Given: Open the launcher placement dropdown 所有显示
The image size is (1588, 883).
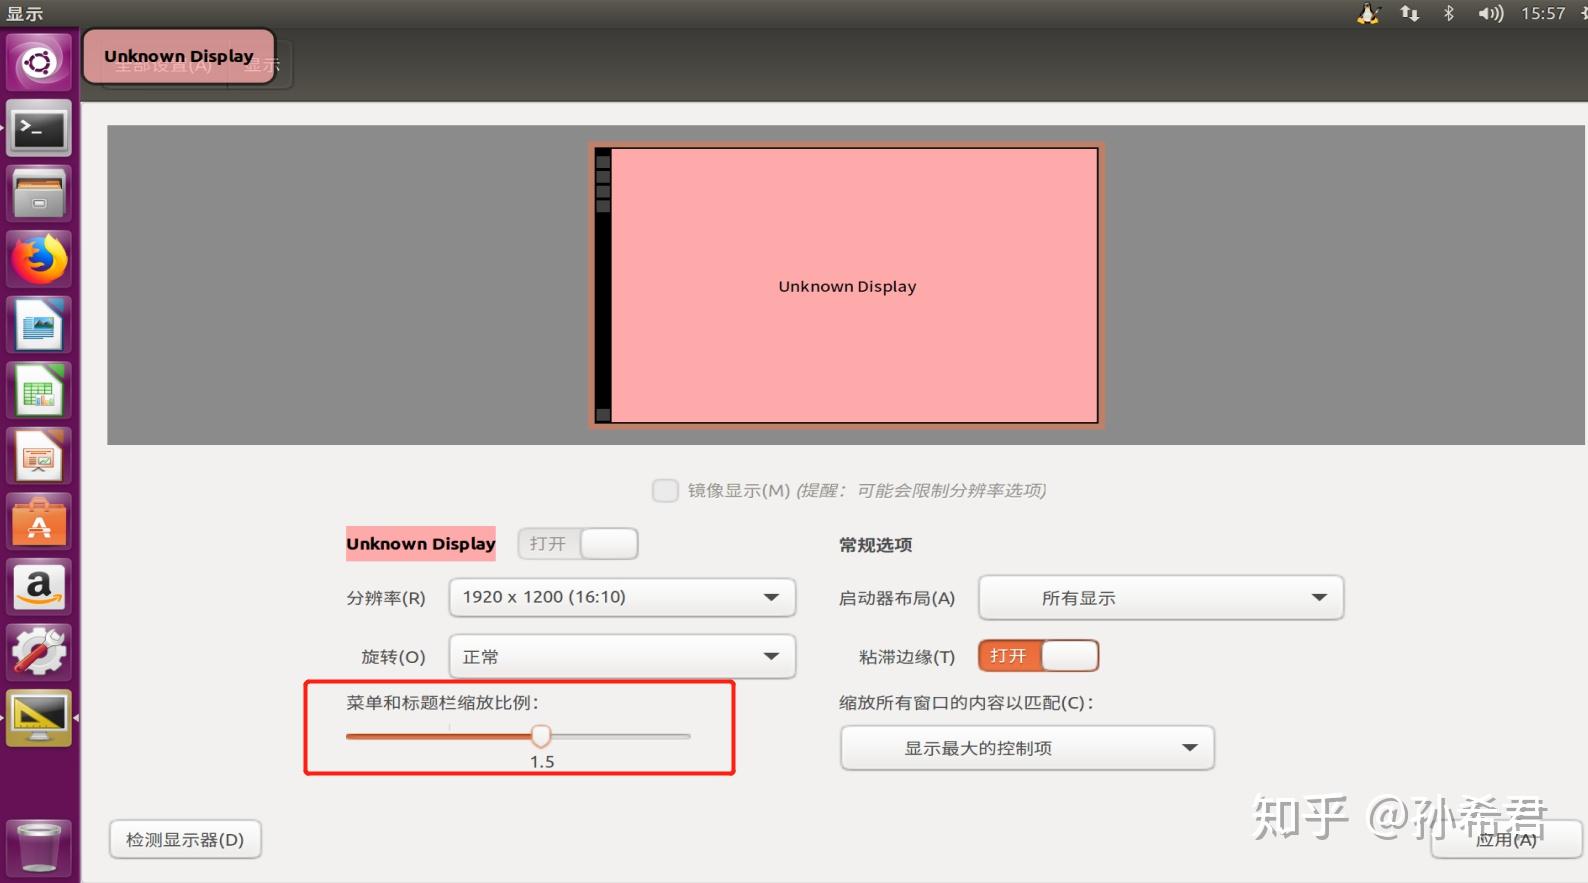Looking at the screenshot, I should pos(1161,598).
